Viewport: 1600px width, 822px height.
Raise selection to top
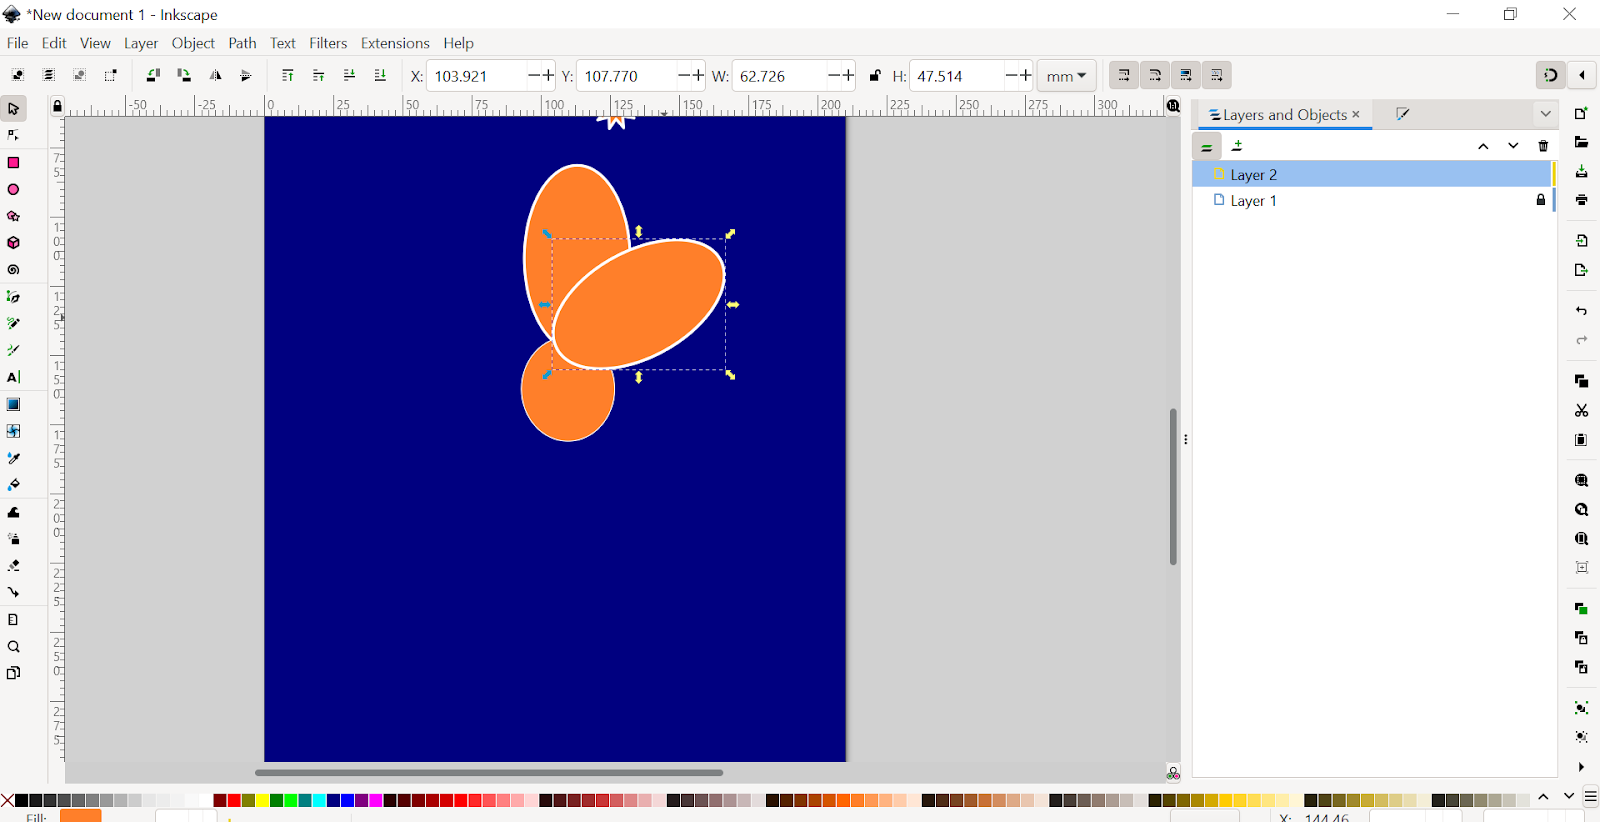point(287,76)
